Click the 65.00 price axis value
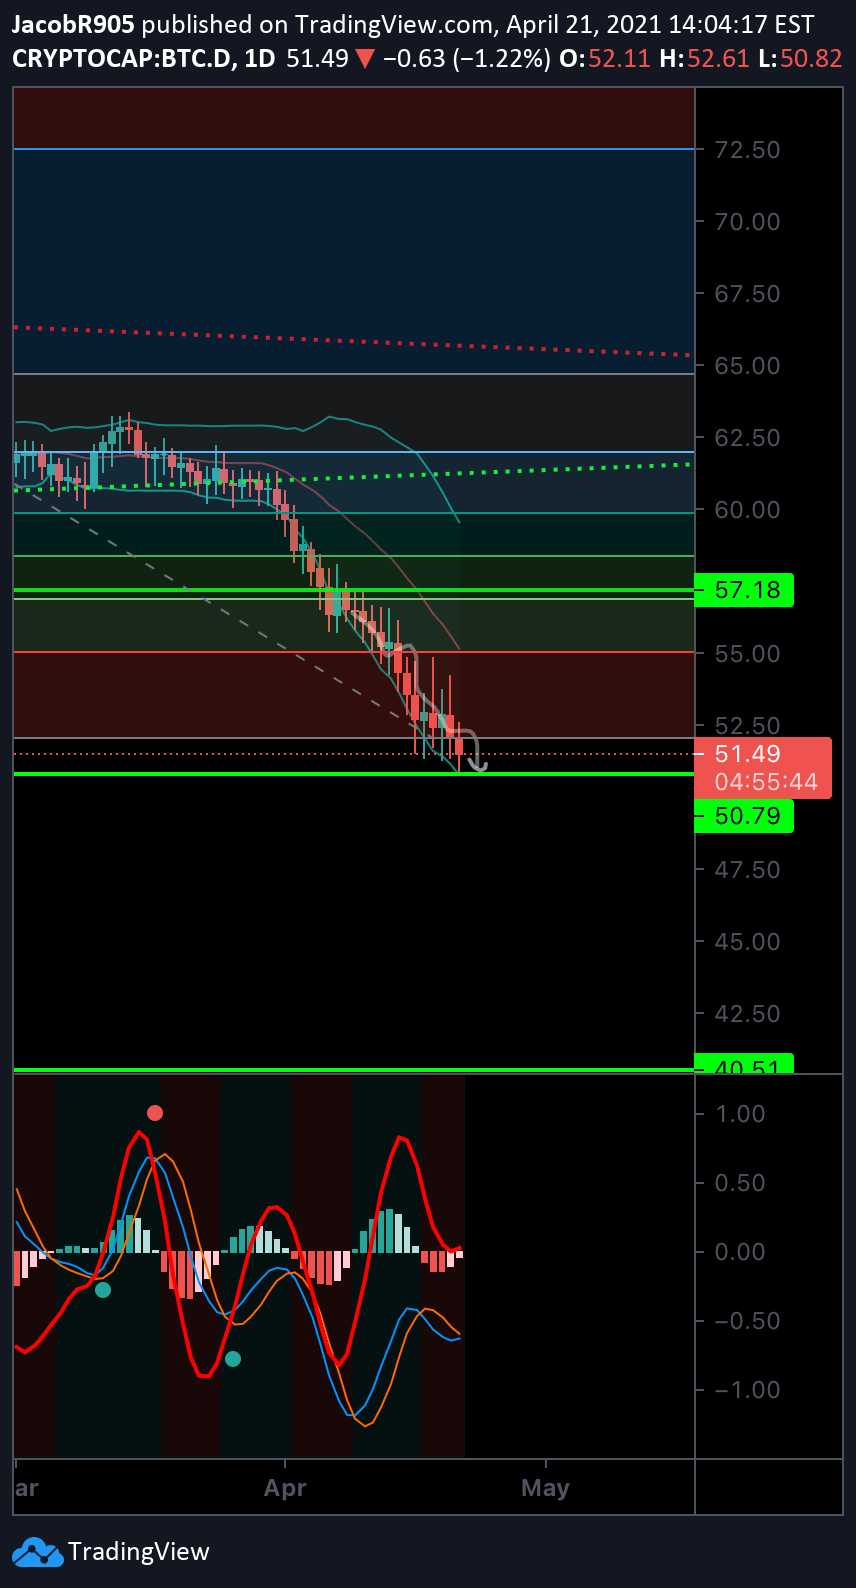This screenshot has height=1588, width=856. click(x=748, y=366)
